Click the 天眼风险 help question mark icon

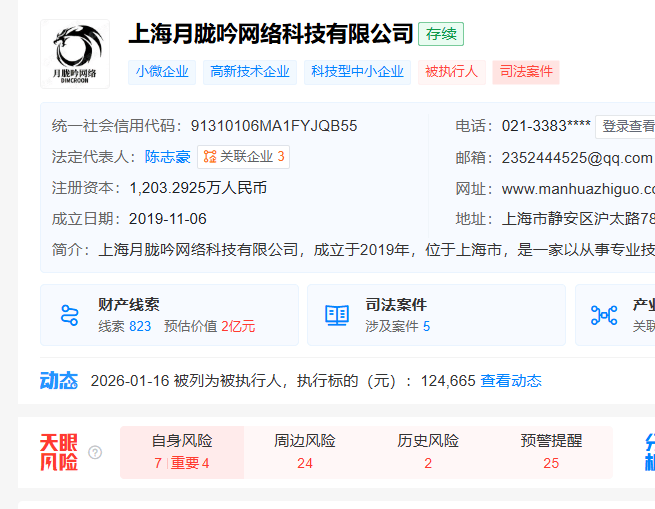tap(95, 452)
